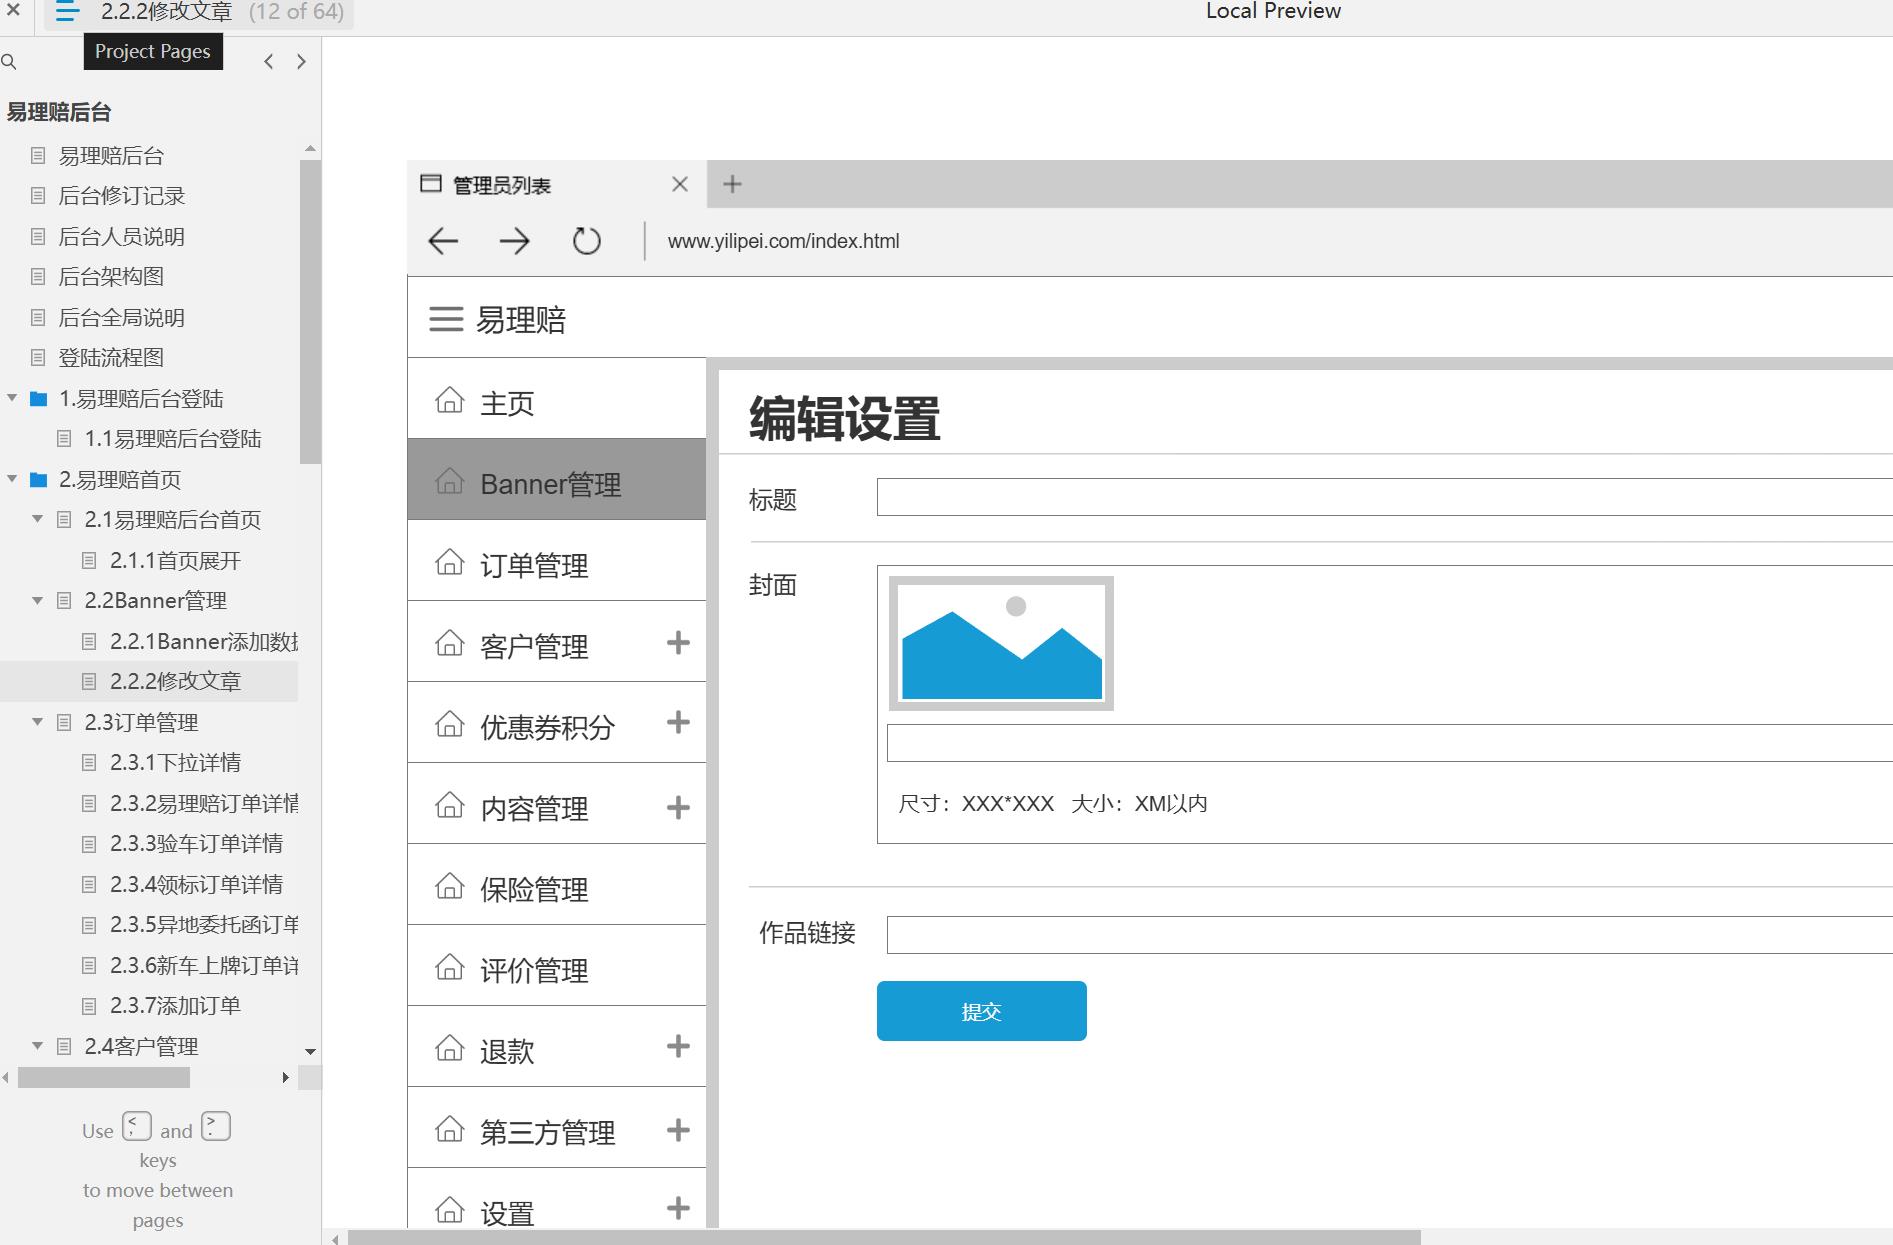Click sidebar vertical scrollbar thumb
The width and height of the screenshot is (1893, 1245).
coord(310,311)
